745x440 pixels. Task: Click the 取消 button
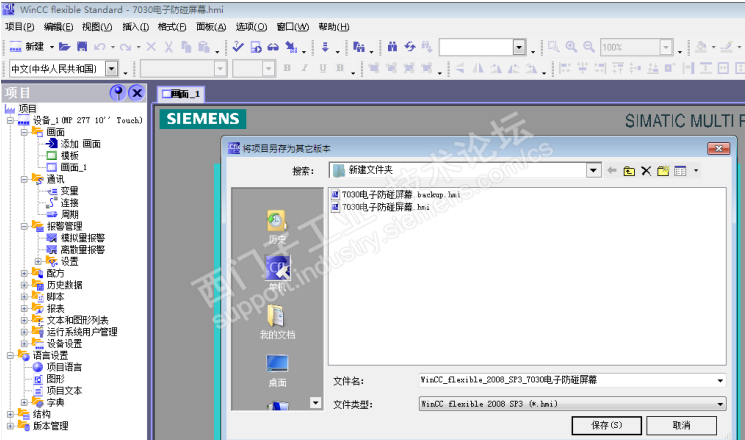click(x=681, y=425)
